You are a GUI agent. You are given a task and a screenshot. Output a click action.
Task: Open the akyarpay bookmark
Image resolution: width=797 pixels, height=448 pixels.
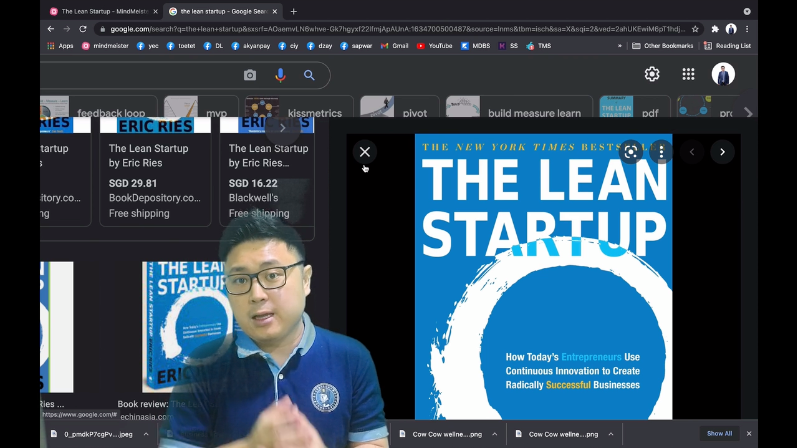click(251, 46)
